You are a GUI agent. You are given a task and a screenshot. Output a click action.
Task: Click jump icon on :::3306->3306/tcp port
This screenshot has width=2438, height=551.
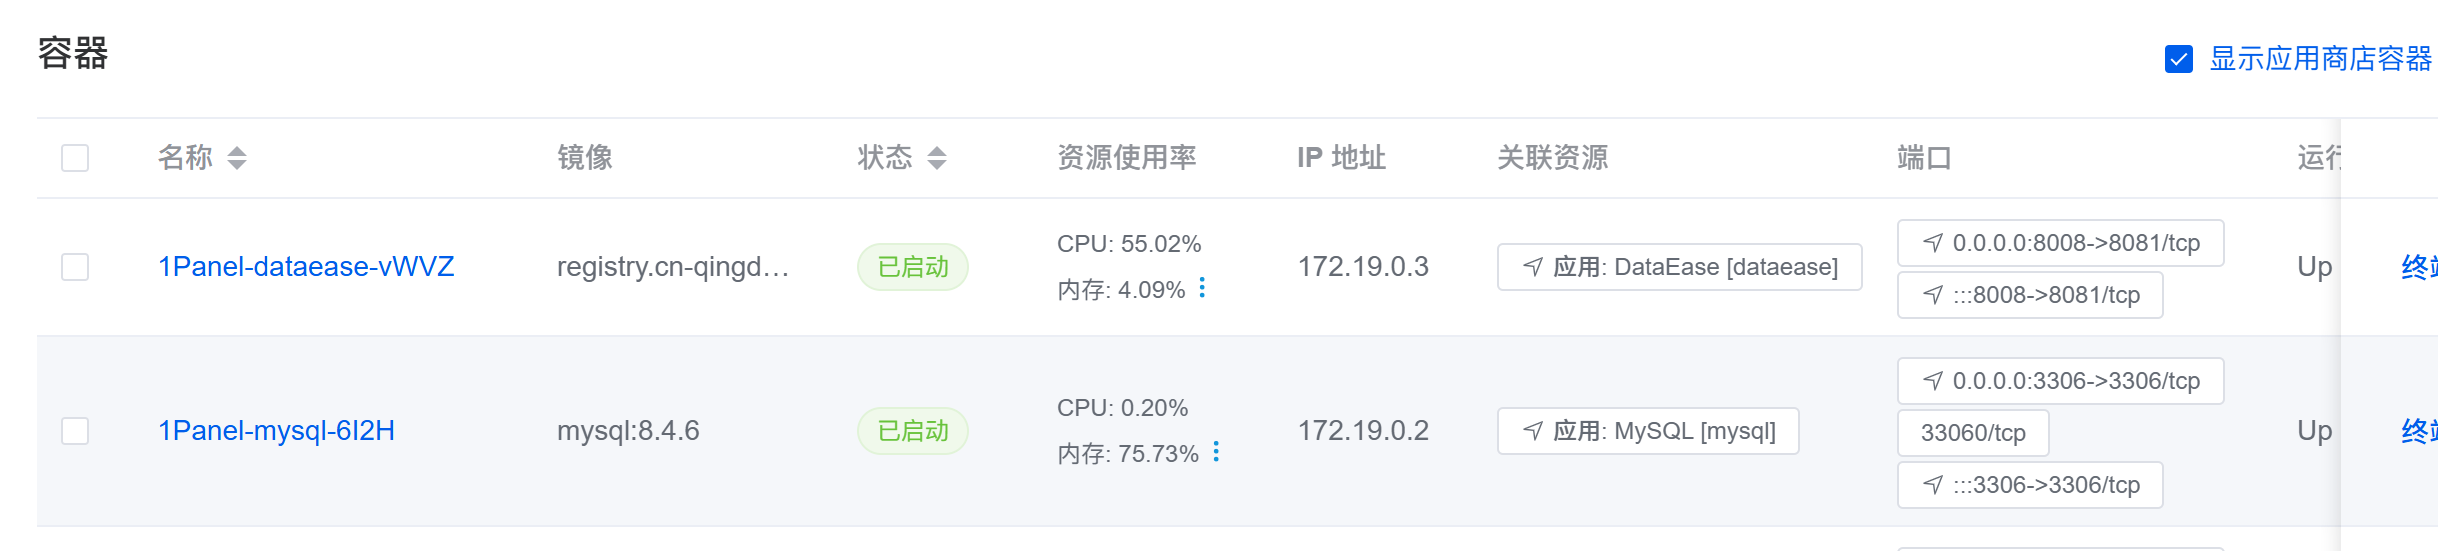[x=1933, y=485]
